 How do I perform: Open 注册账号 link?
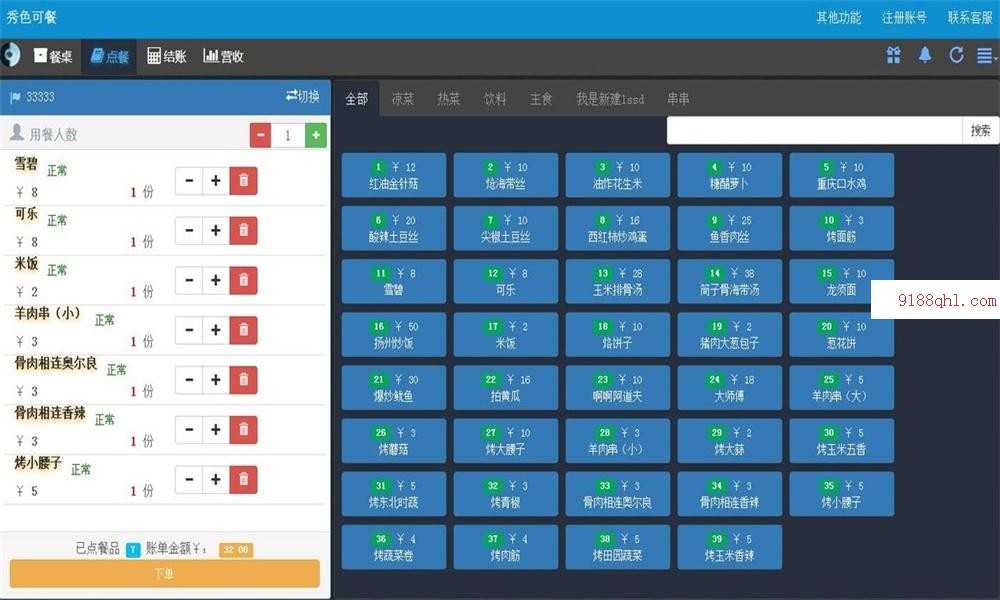(904, 17)
